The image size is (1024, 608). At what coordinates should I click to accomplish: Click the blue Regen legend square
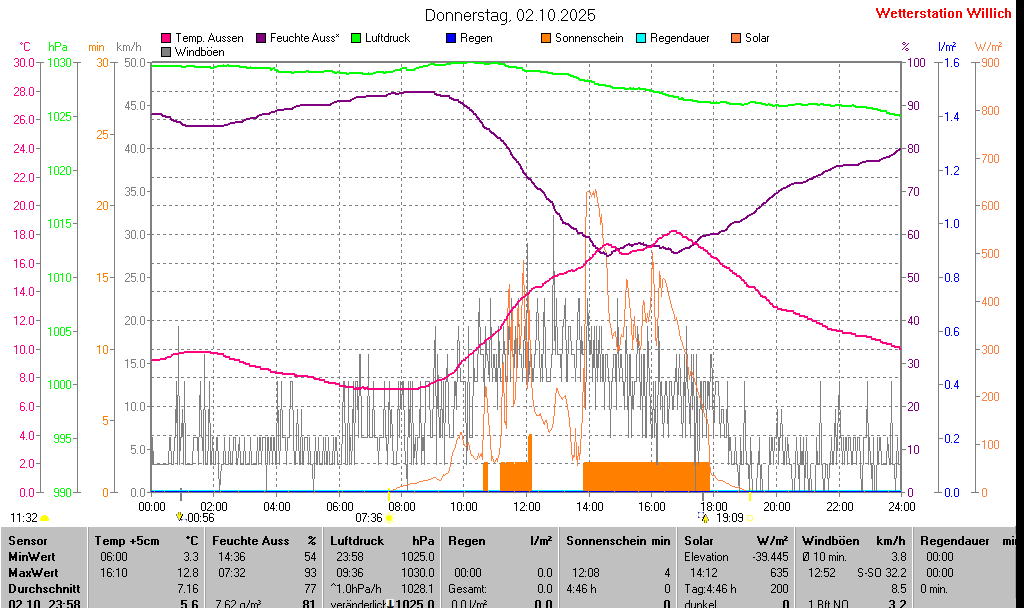[450, 38]
